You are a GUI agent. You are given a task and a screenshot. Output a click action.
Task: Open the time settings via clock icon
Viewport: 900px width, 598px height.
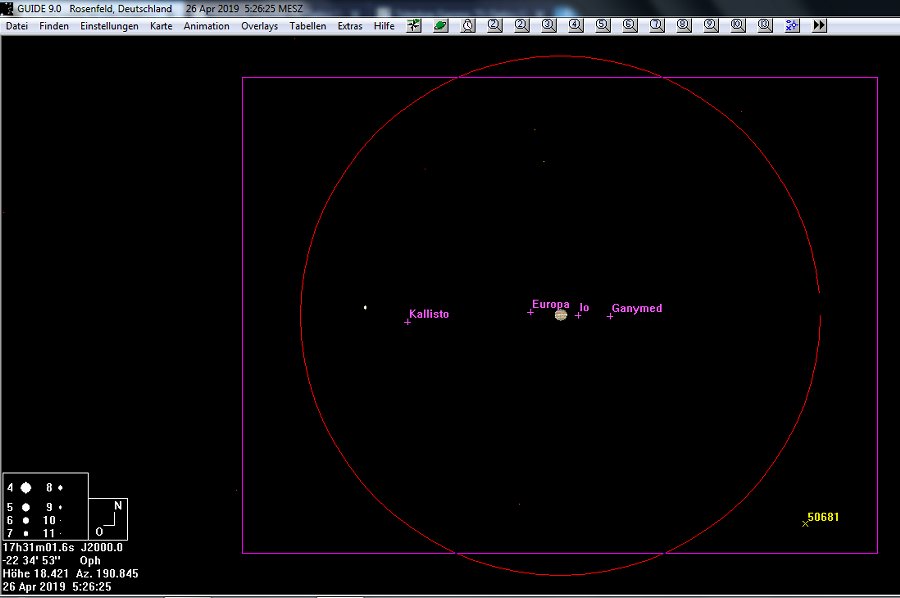tap(468, 26)
